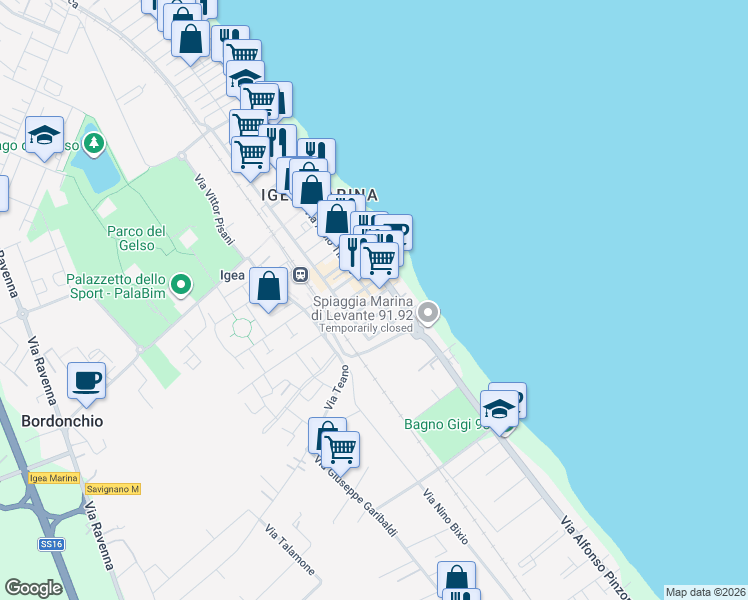Viewport: 748px width, 600px height.
Task: Select the shopping bag marker over the Igea Marina label
Action: pos(312,191)
